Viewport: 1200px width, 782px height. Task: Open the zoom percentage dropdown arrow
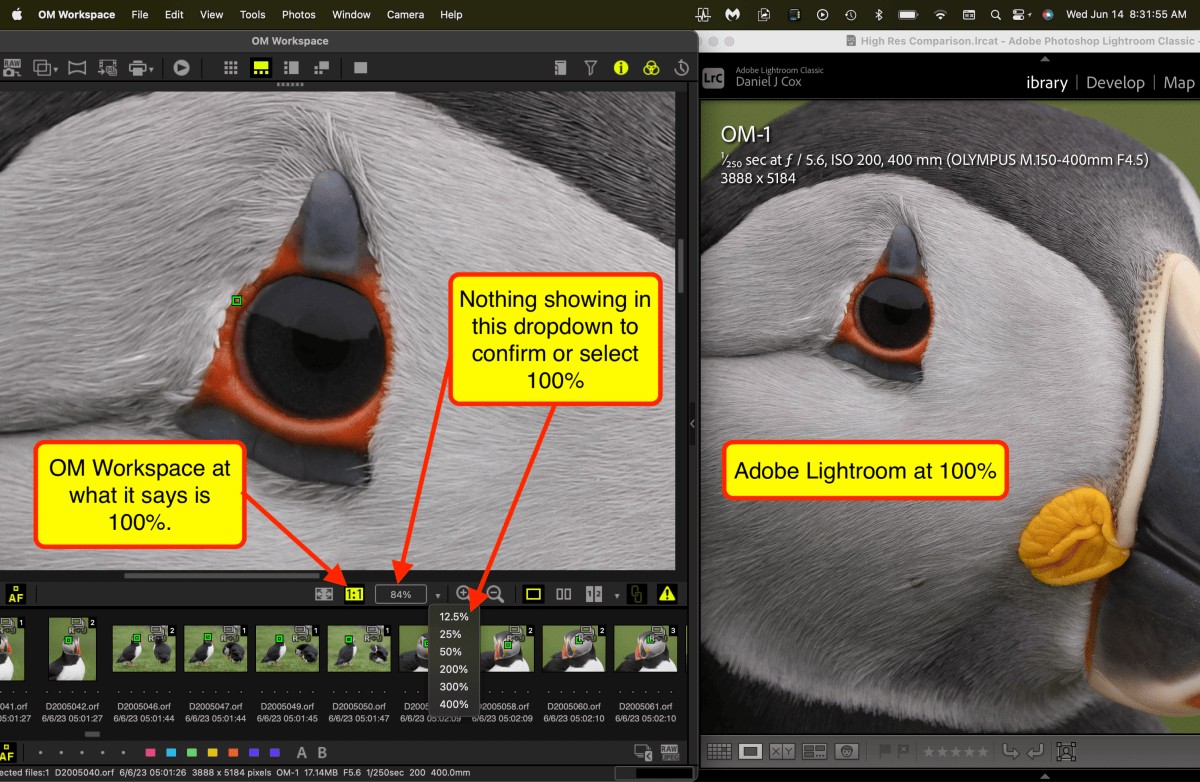[438, 596]
